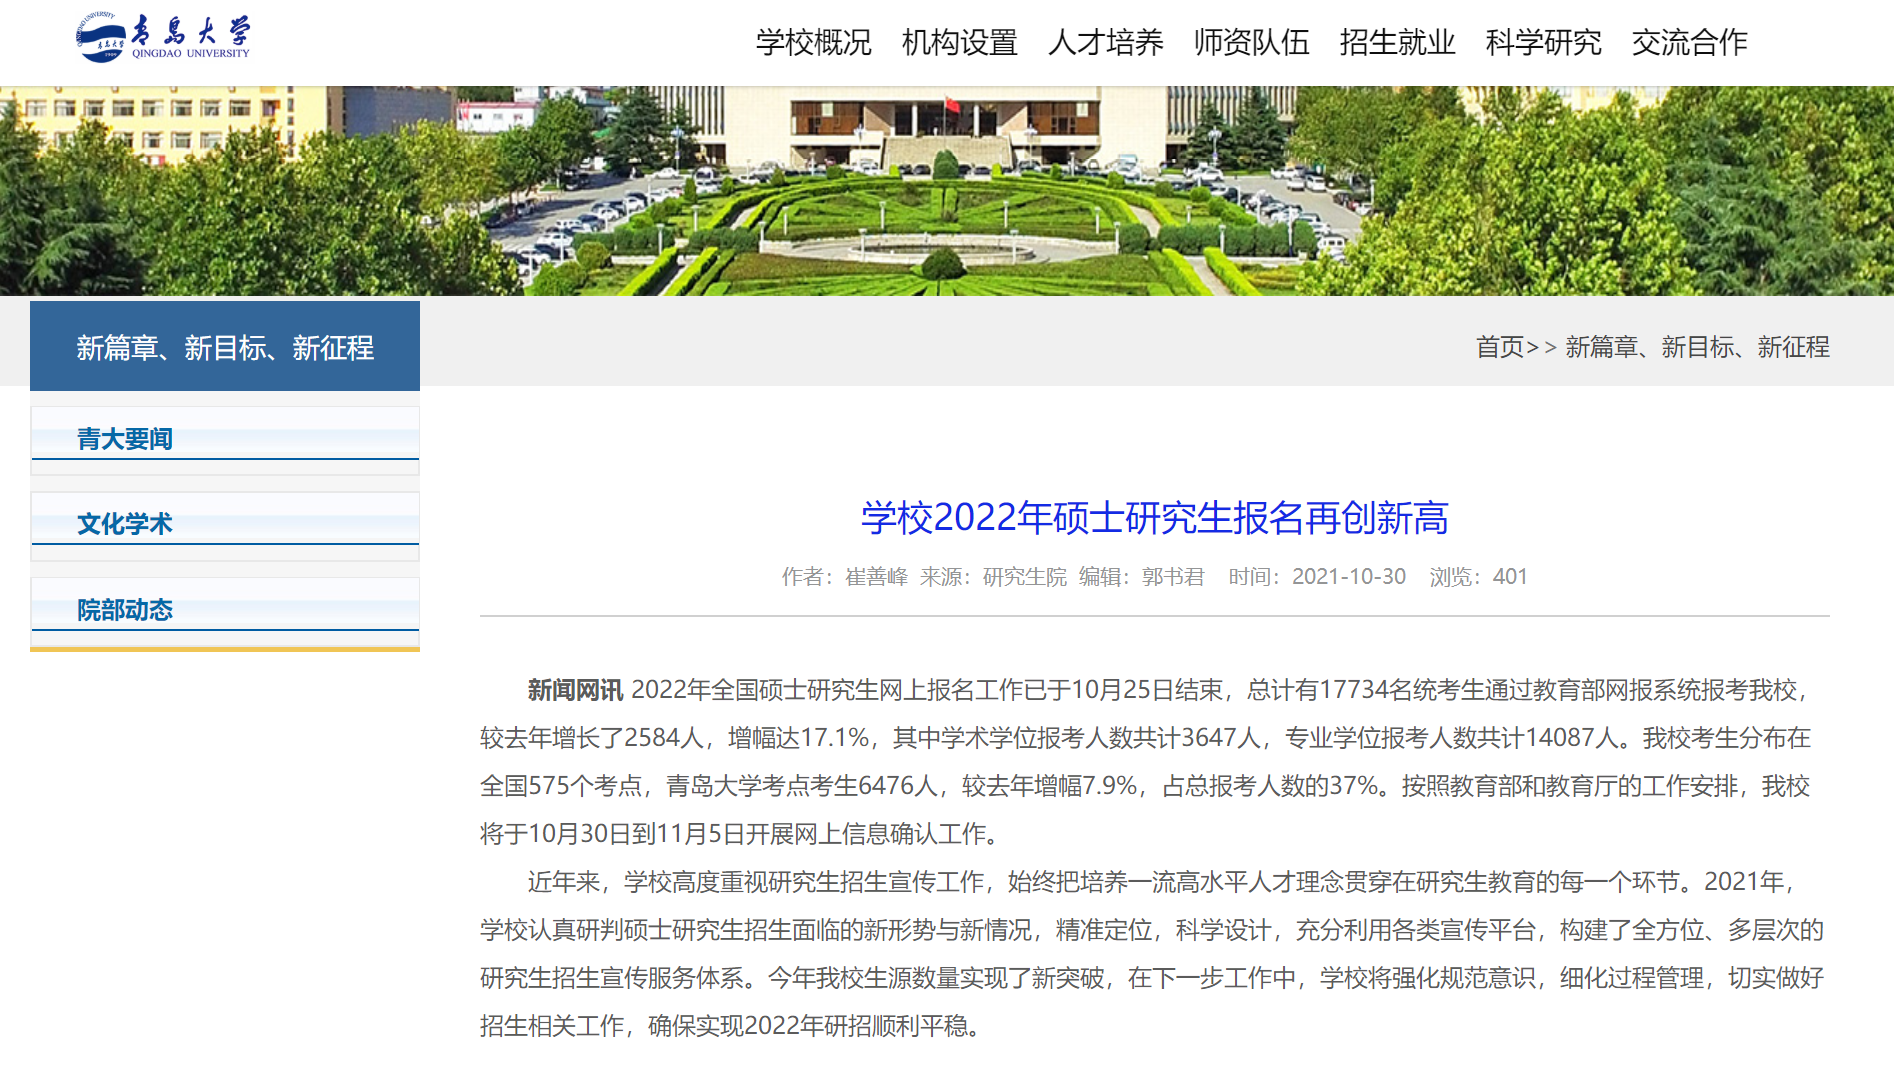Click article title 学校2022年硕士研究生报名再创新高
The image size is (1894, 1076).
[1155, 517]
